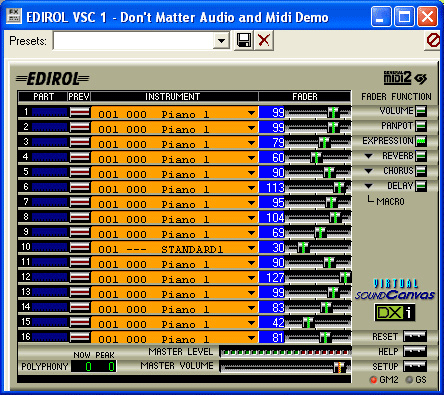Preview part 10 STANDARD1 drum sound
This screenshot has width=444, height=395.
(80, 247)
